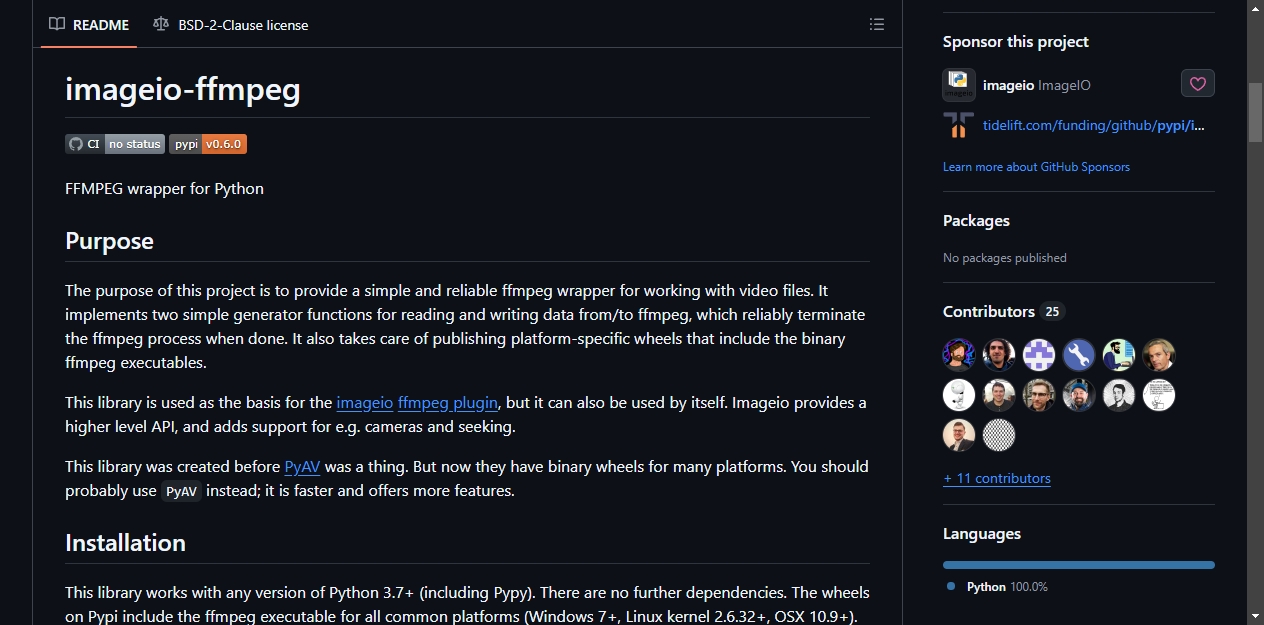Click the pypi v0.6.0 badge
The width and height of the screenshot is (1264, 625).
click(208, 144)
